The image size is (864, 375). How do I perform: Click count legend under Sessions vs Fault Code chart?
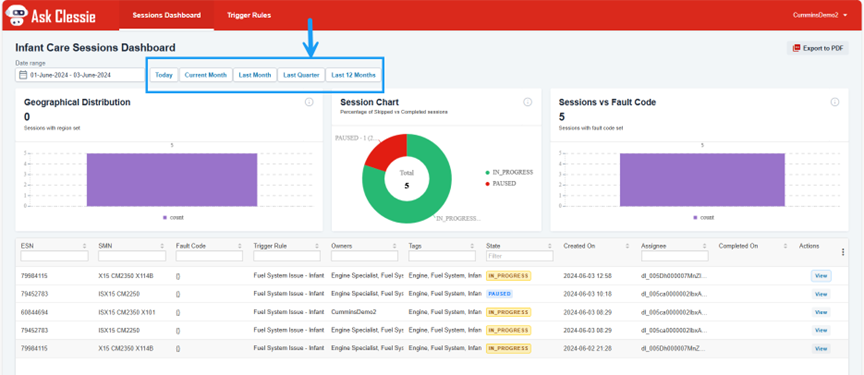point(704,218)
